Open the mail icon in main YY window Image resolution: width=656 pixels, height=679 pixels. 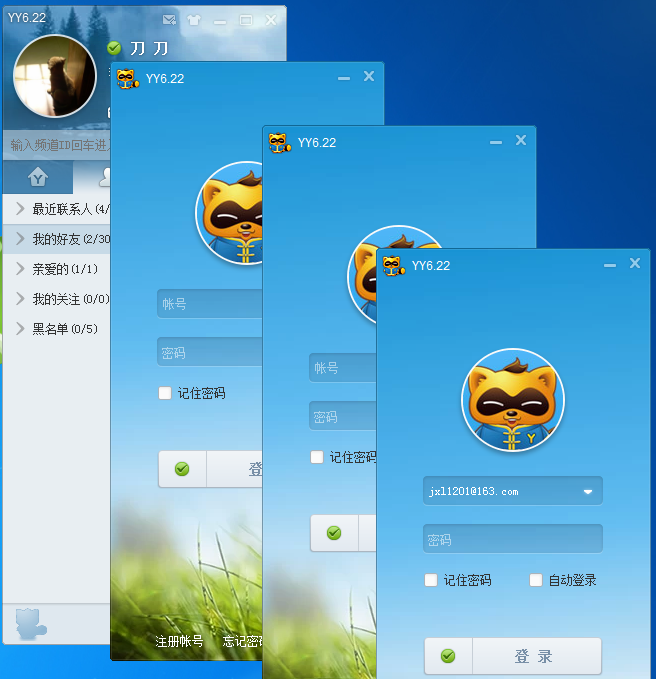coord(169,20)
